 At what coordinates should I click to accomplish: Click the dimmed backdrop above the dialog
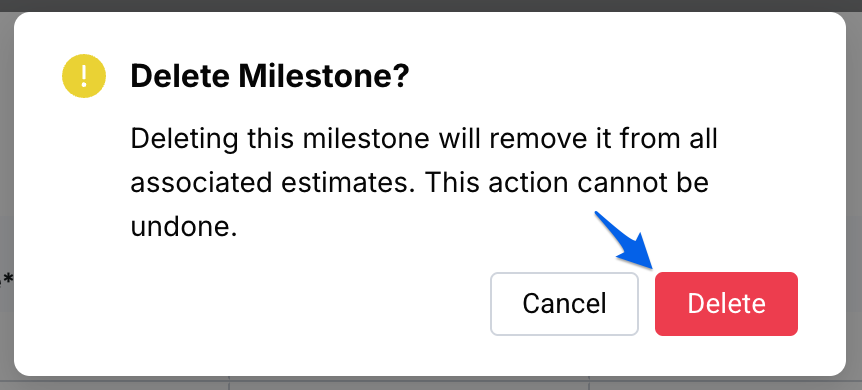(x=431, y=6)
